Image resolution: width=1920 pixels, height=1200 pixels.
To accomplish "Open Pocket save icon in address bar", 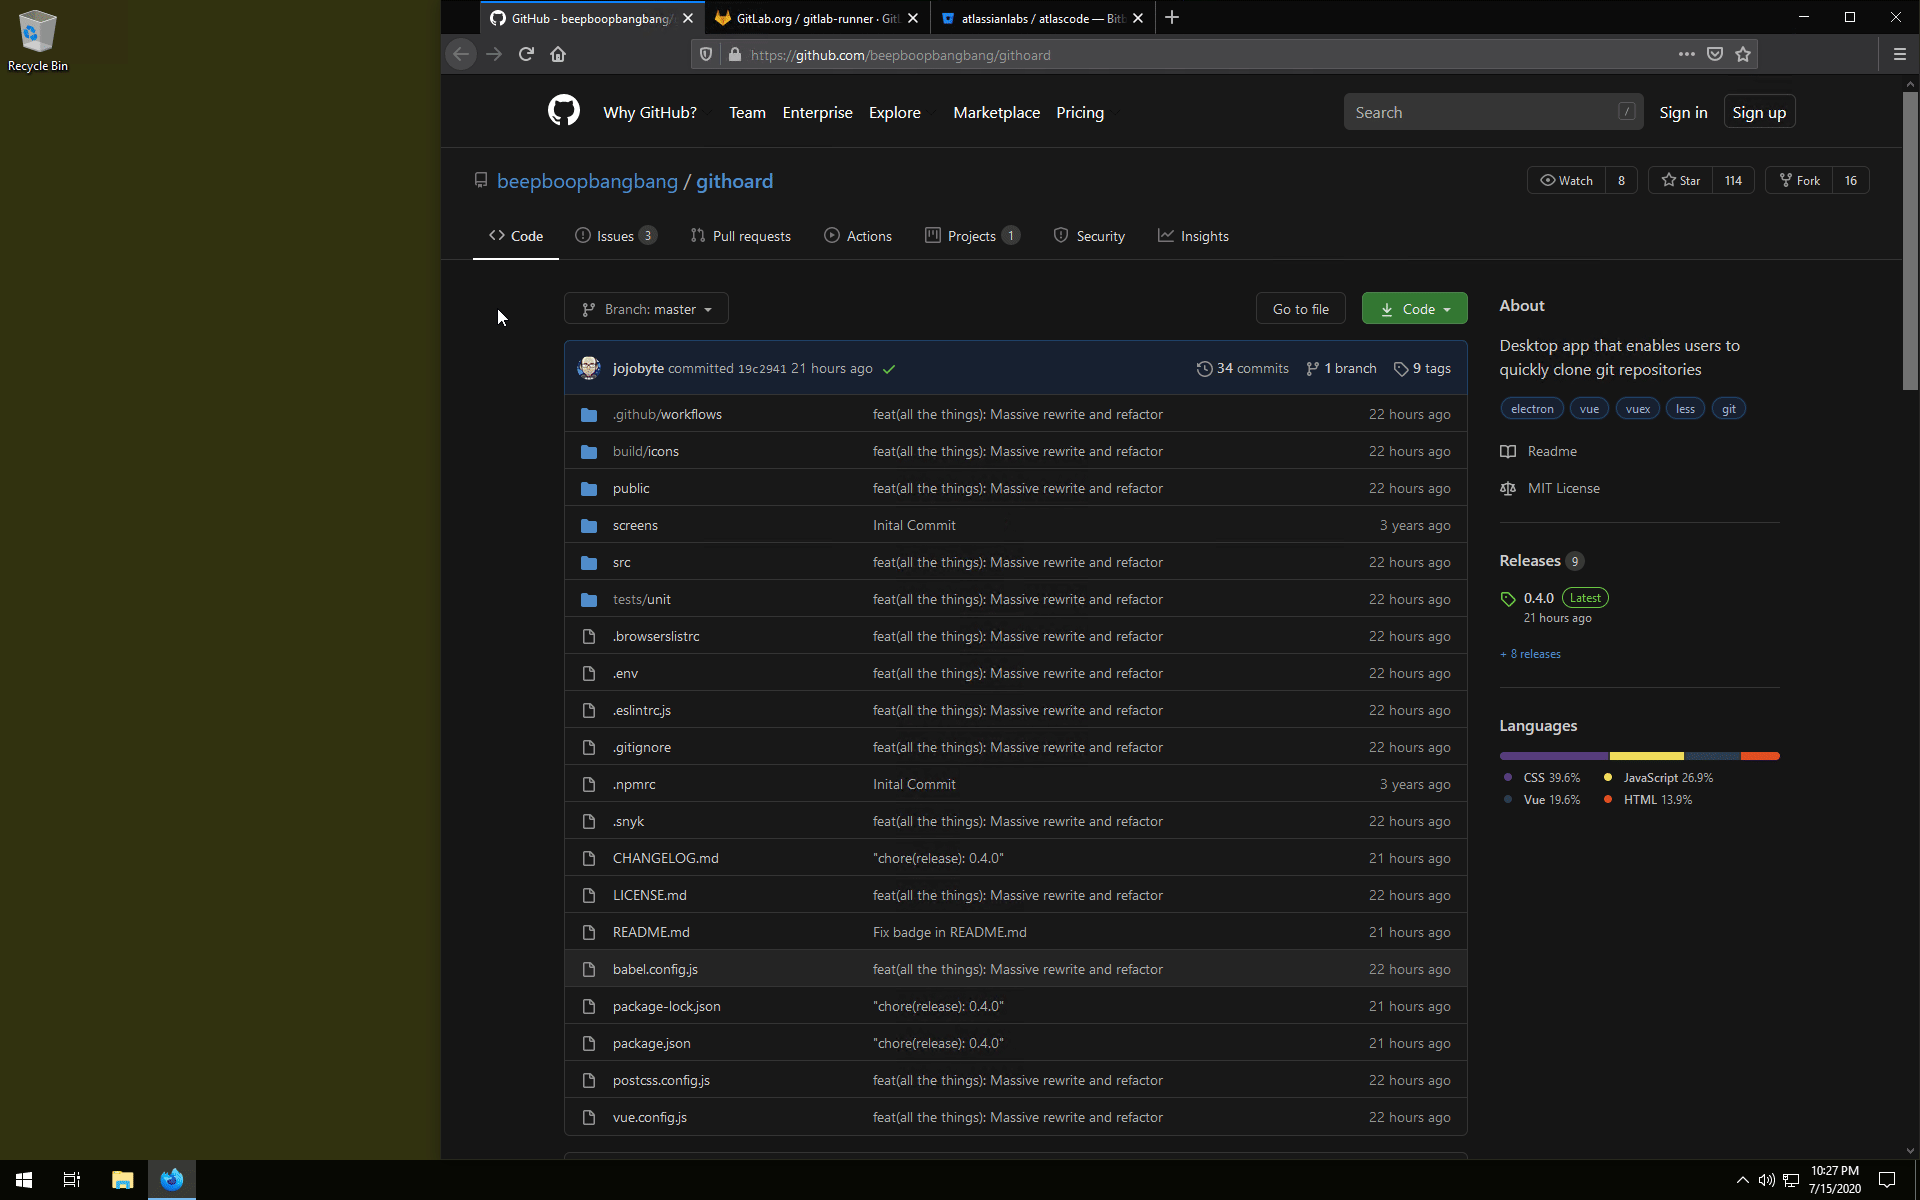I will click(x=1715, y=55).
